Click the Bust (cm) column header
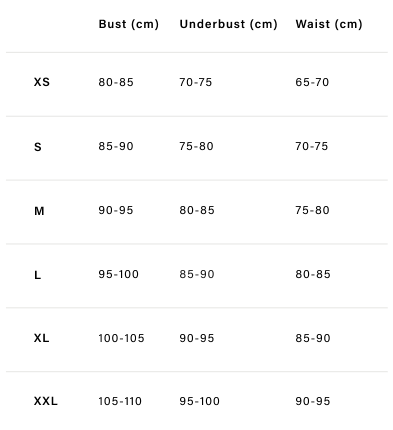This screenshot has width=393, height=430. pos(129,24)
